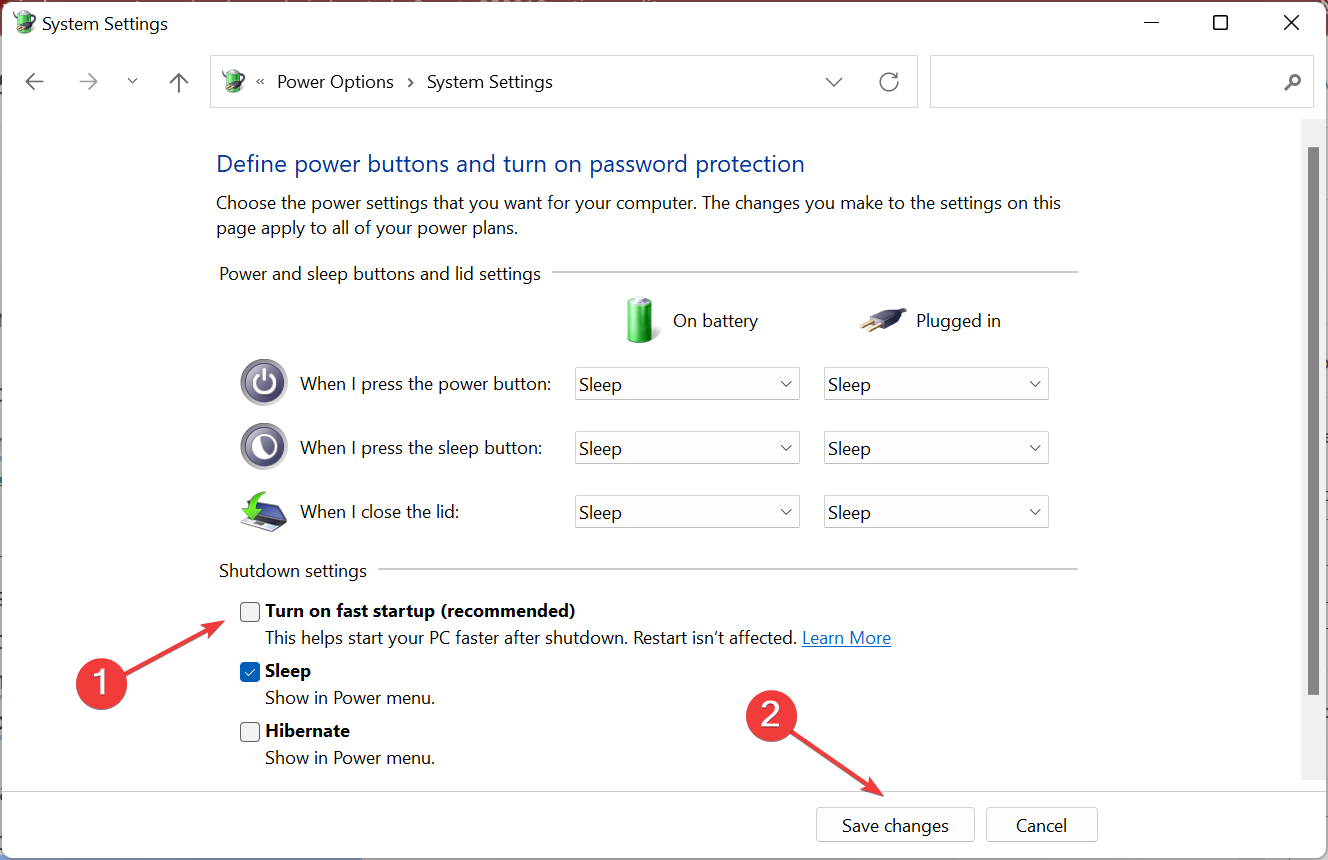Click the 'Shutdown settings' section label

[x=293, y=571]
